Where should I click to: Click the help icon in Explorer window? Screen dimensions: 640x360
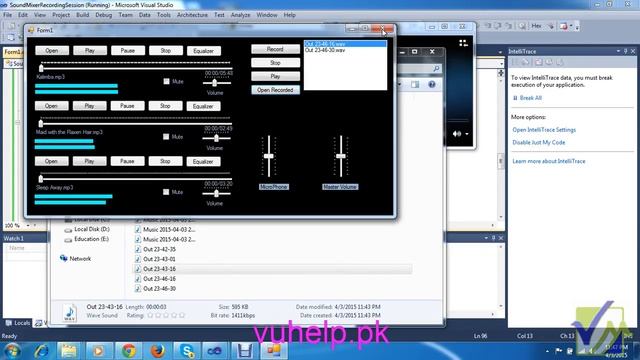(x=432, y=84)
